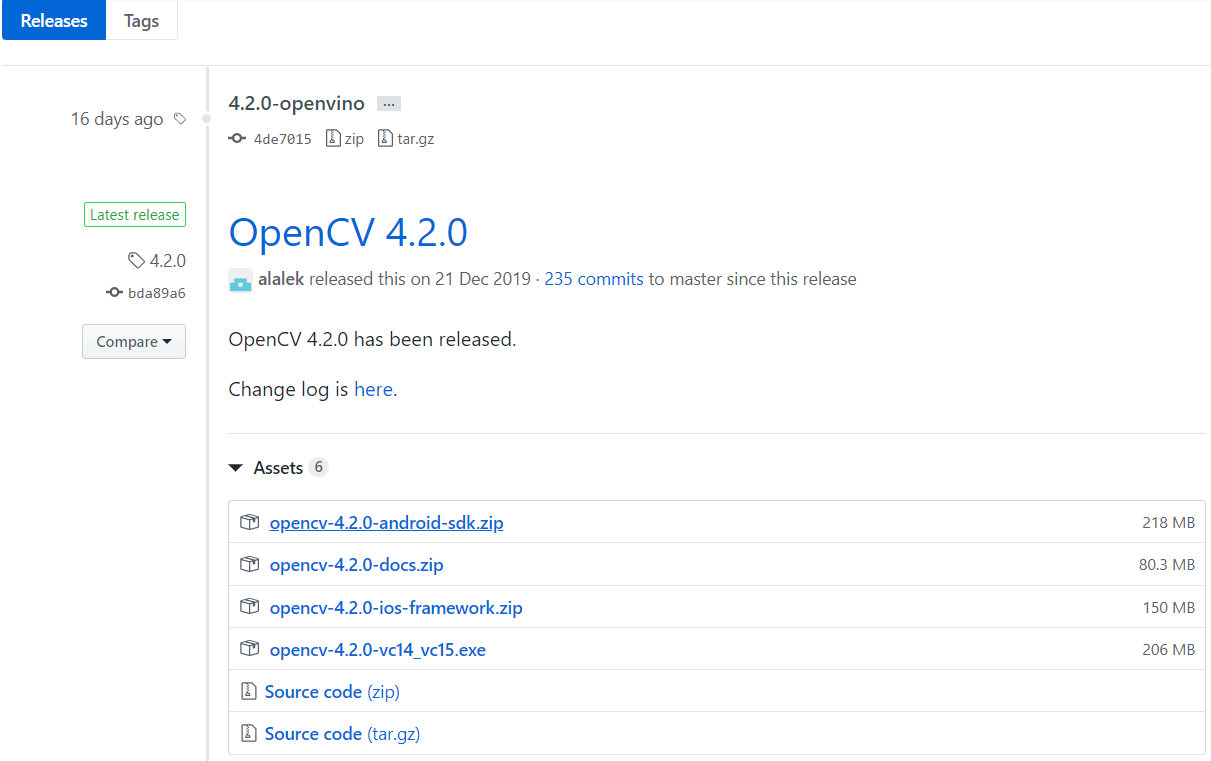Click the Assets count badge 6

pyautogui.click(x=318, y=467)
